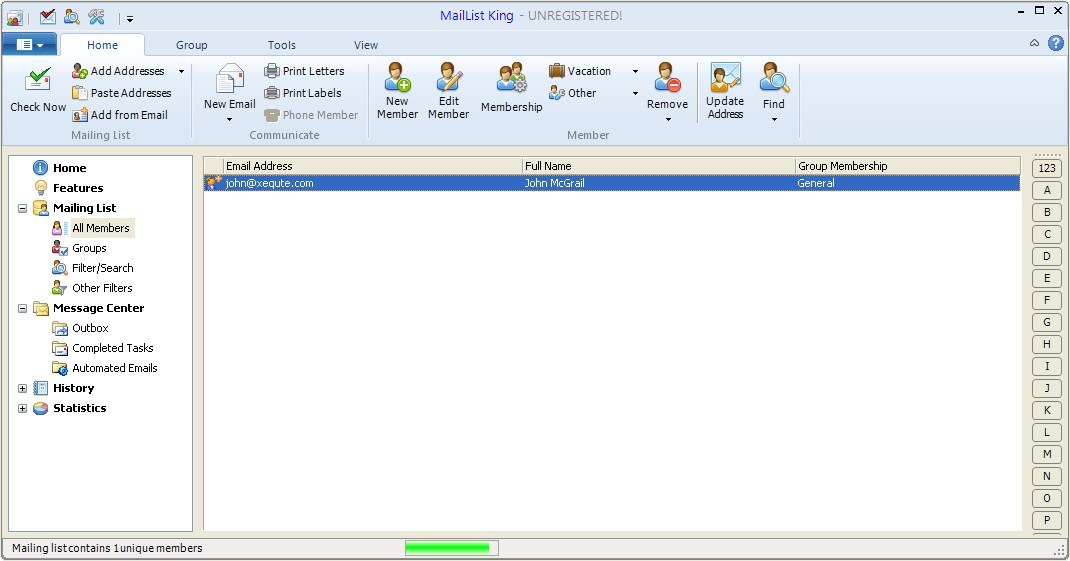Screen dimensions: 1070x561
Task: Click the magnifier quick access toolbar icon
Action: point(72,16)
